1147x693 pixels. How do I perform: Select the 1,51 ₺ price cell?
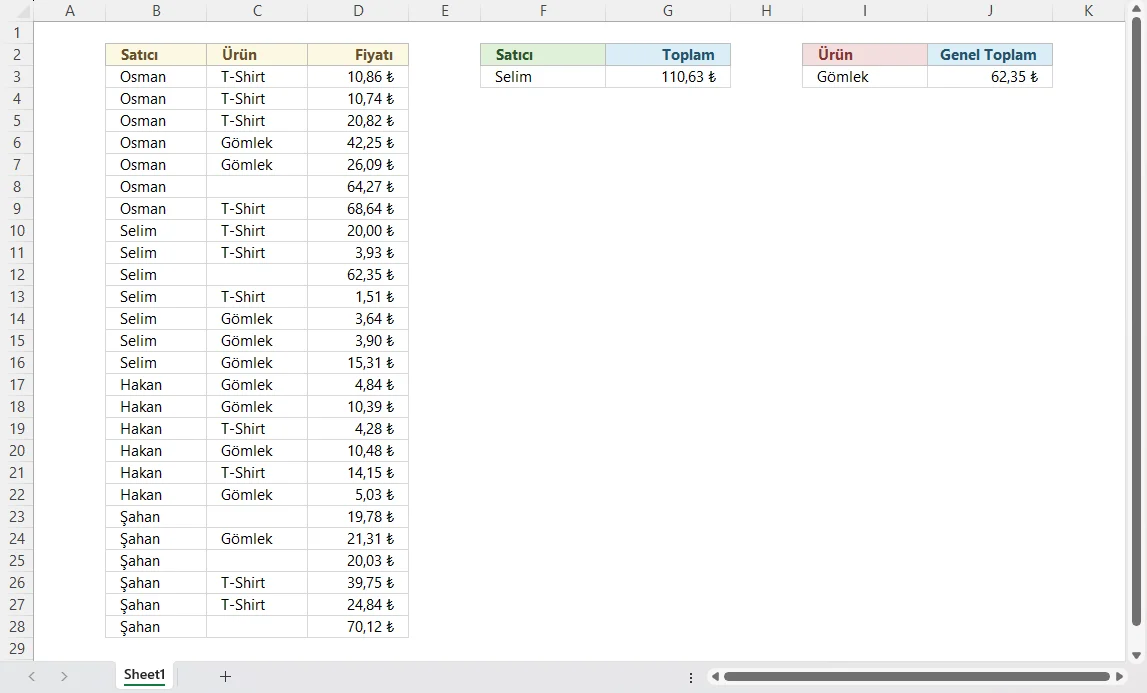pyautogui.click(x=358, y=296)
